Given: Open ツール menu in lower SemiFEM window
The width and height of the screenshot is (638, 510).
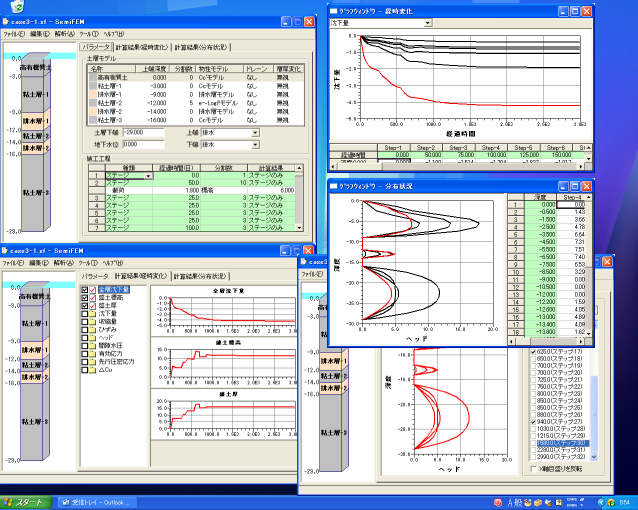Looking at the screenshot, I should click(88, 263).
